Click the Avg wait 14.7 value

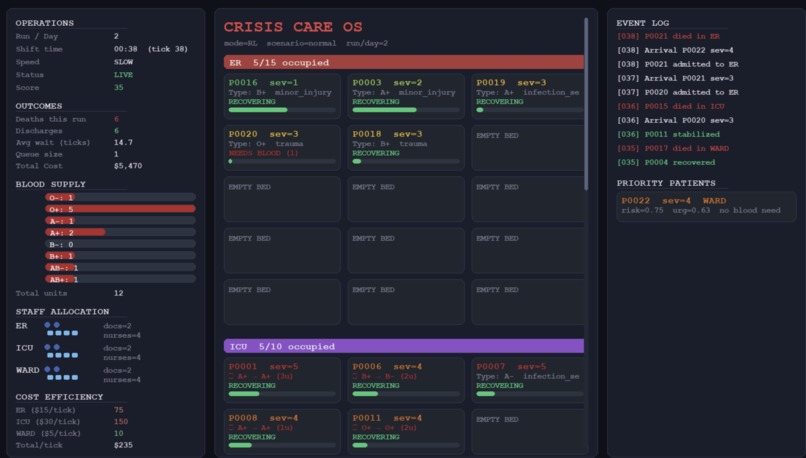(x=123, y=142)
